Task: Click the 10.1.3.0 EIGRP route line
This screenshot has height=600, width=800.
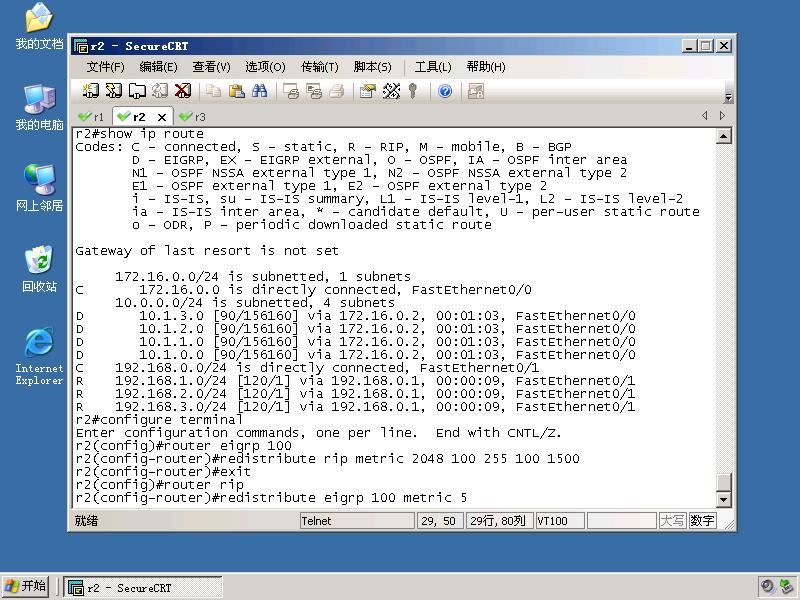Action: click(x=355, y=316)
